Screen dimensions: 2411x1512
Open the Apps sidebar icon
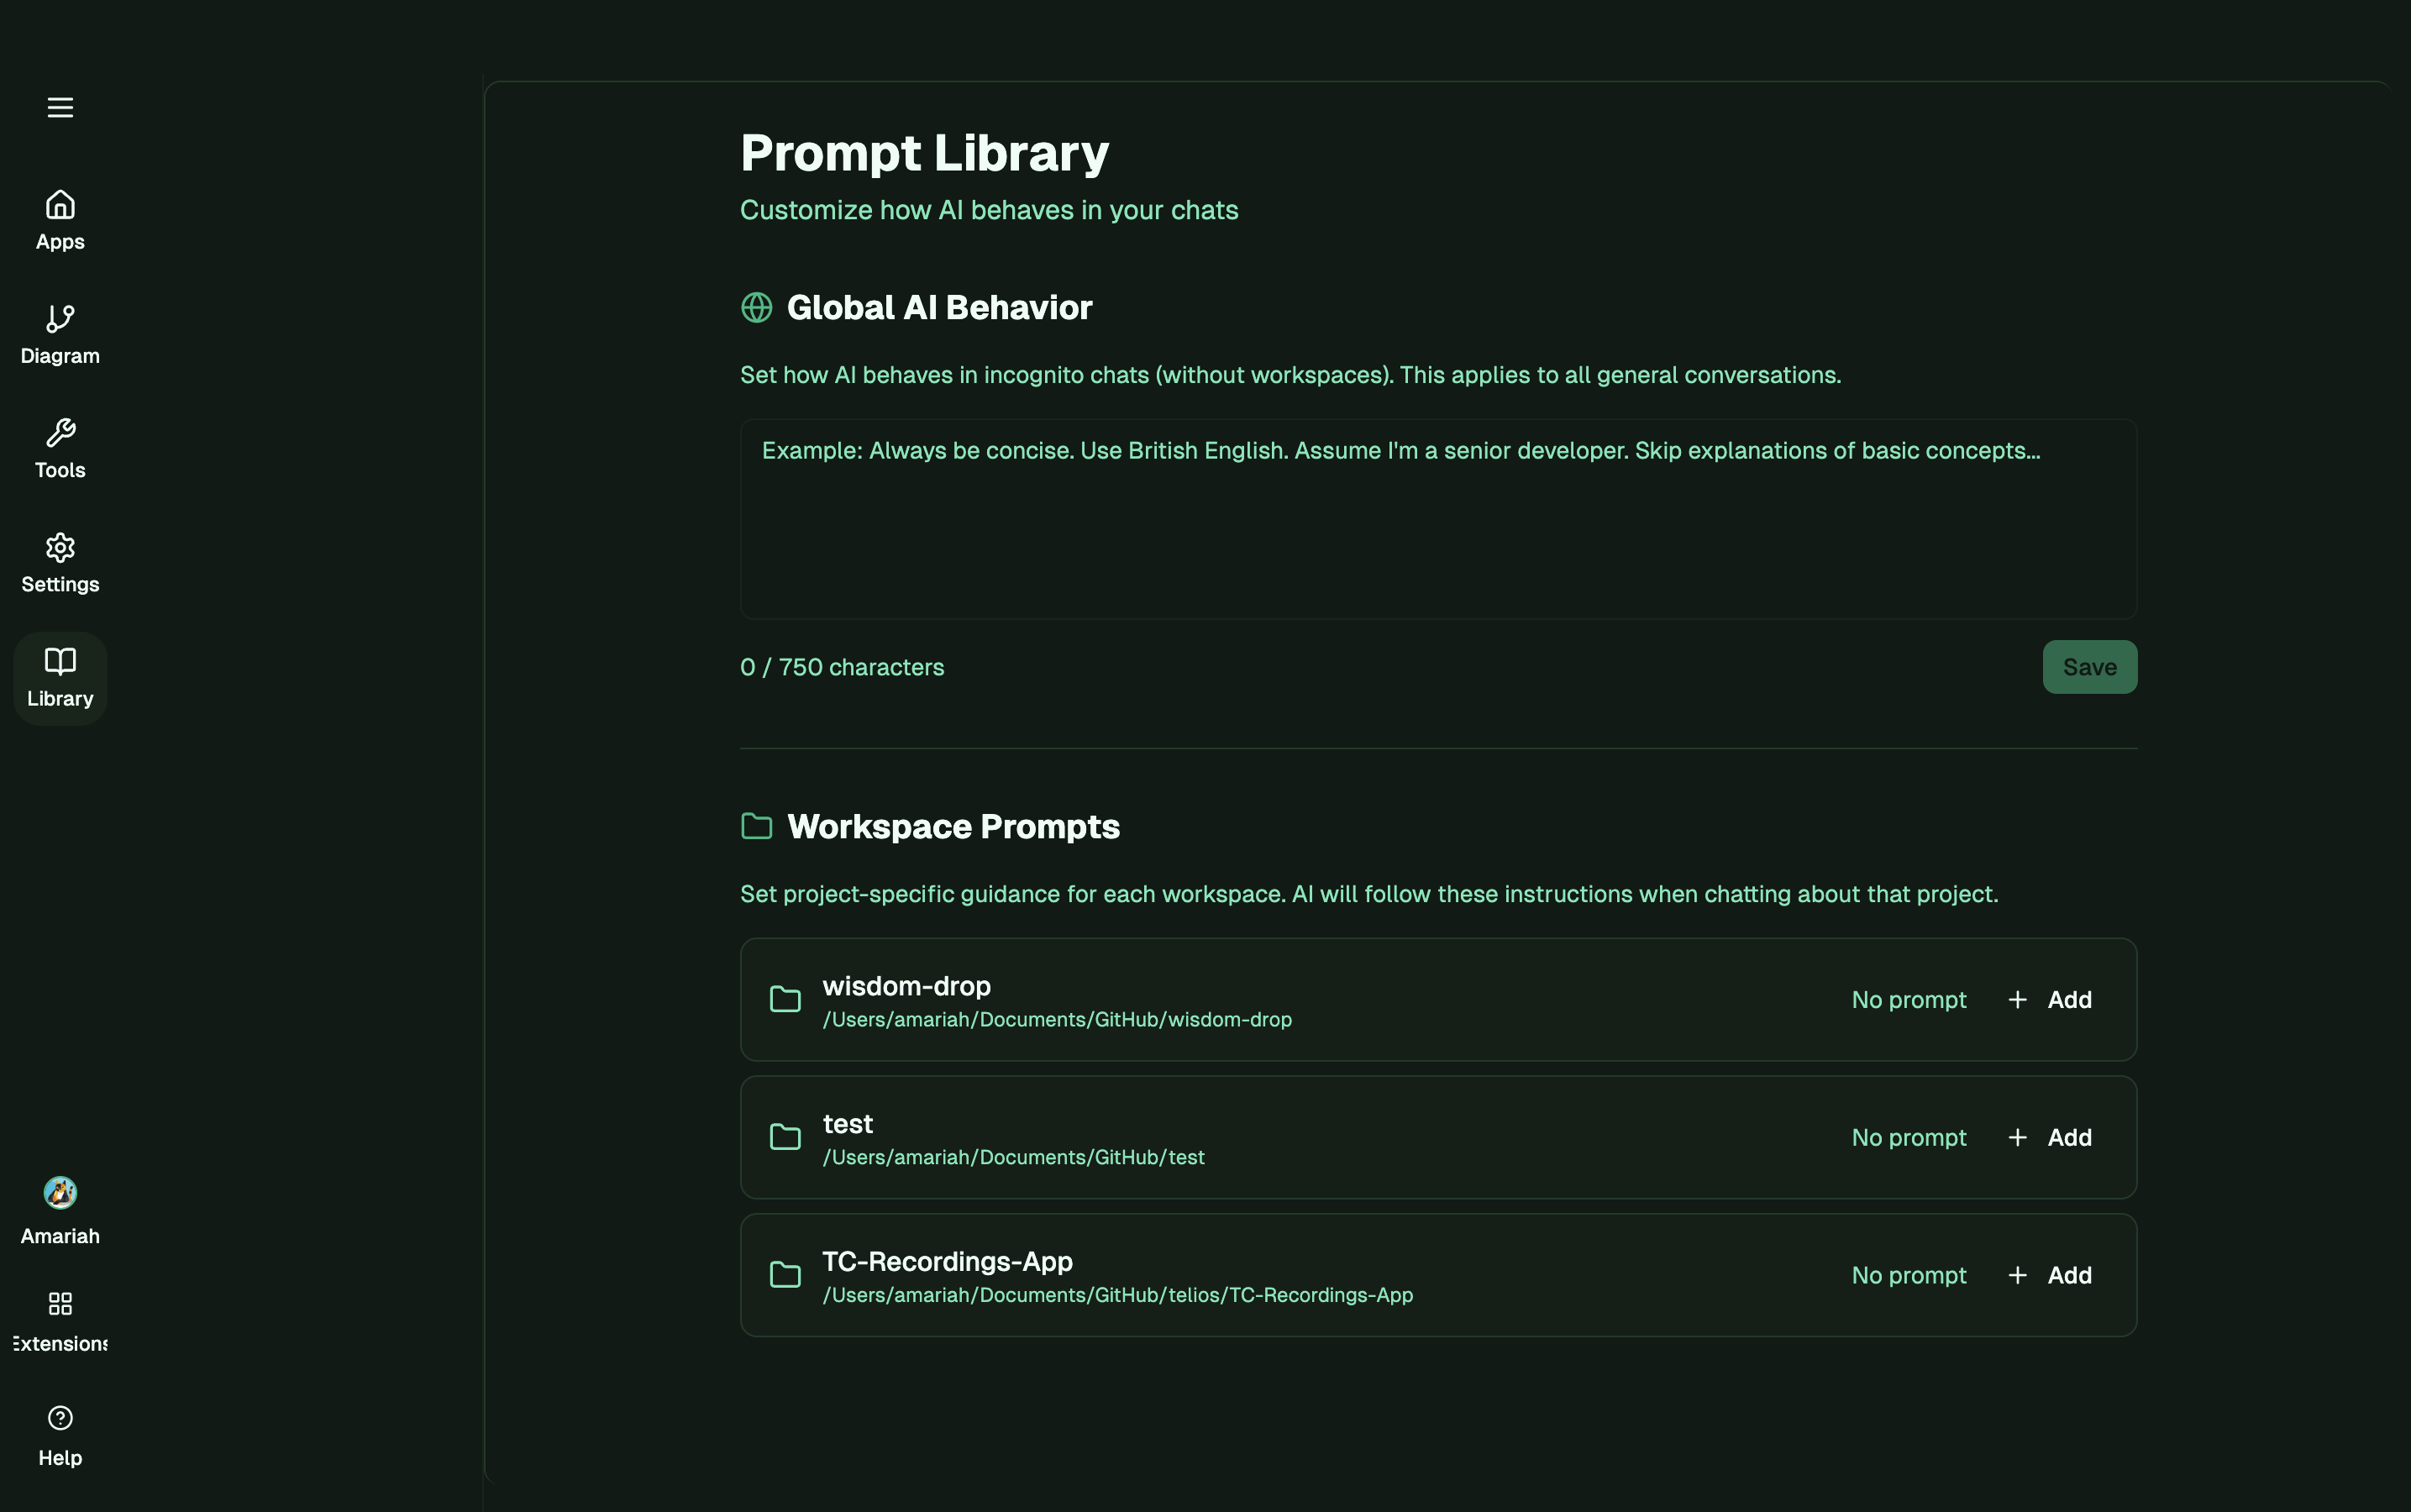[59, 205]
